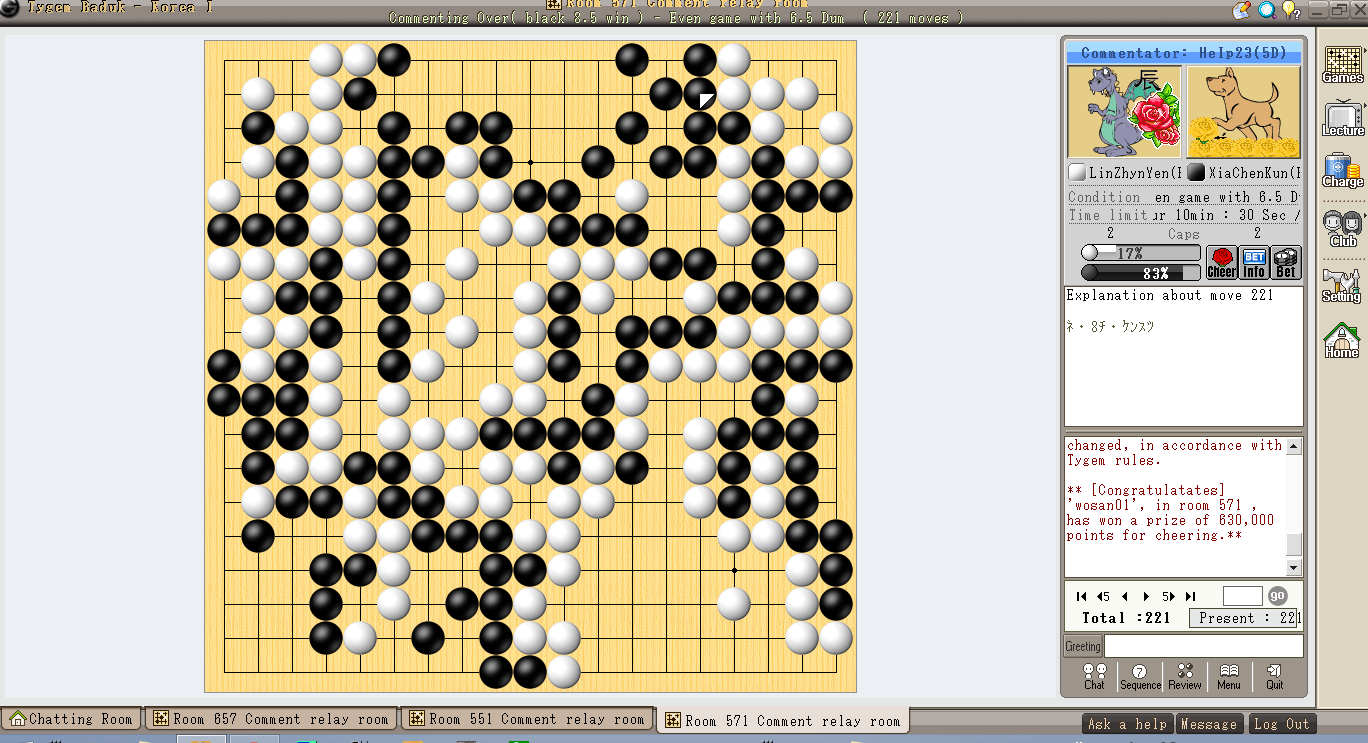Open the BET Info button
This screenshot has height=743, width=1368.
[x=1254, y=263]
